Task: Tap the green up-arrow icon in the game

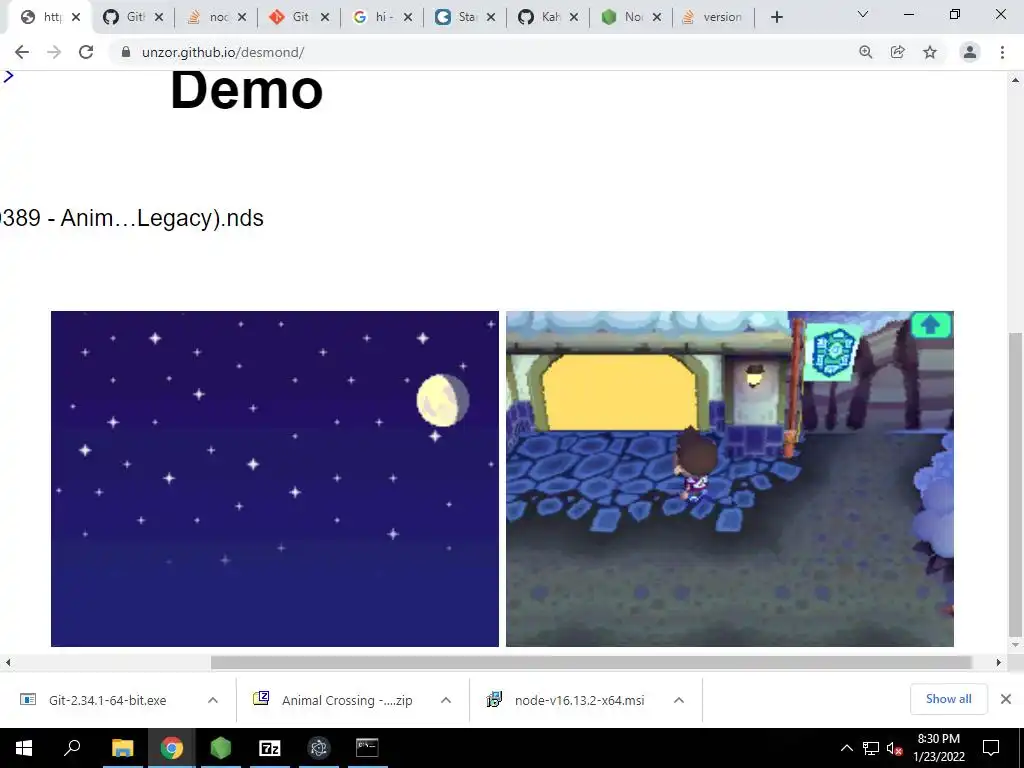Action: click(931, 325)
